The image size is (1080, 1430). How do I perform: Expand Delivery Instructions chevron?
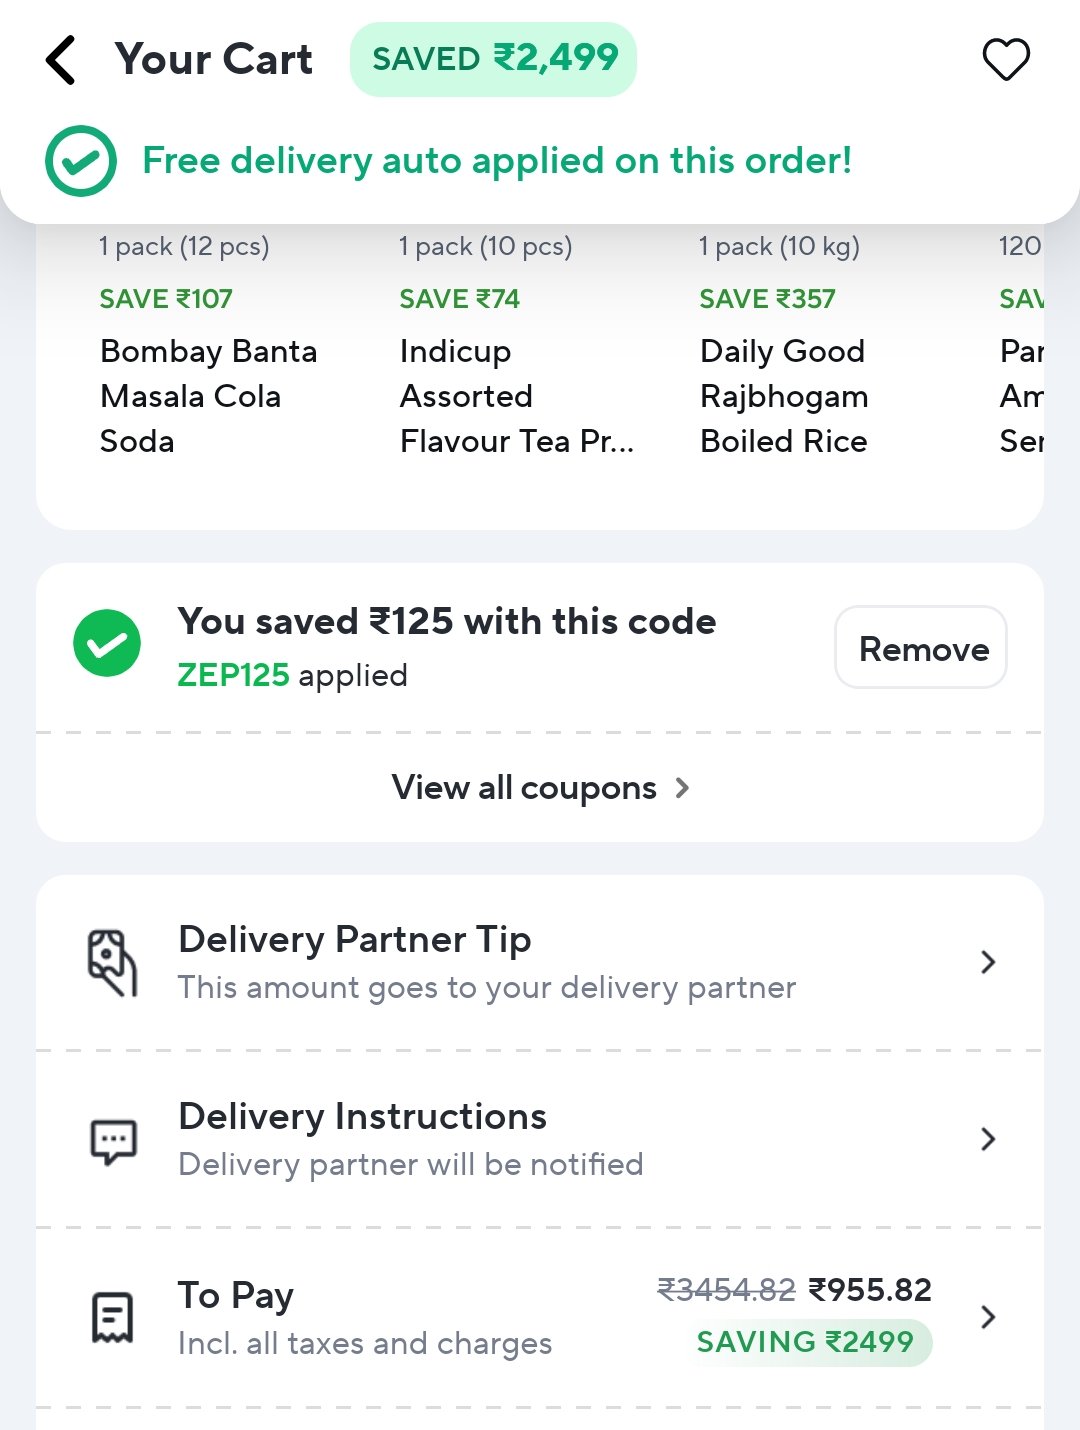(x=988, y=1139)
